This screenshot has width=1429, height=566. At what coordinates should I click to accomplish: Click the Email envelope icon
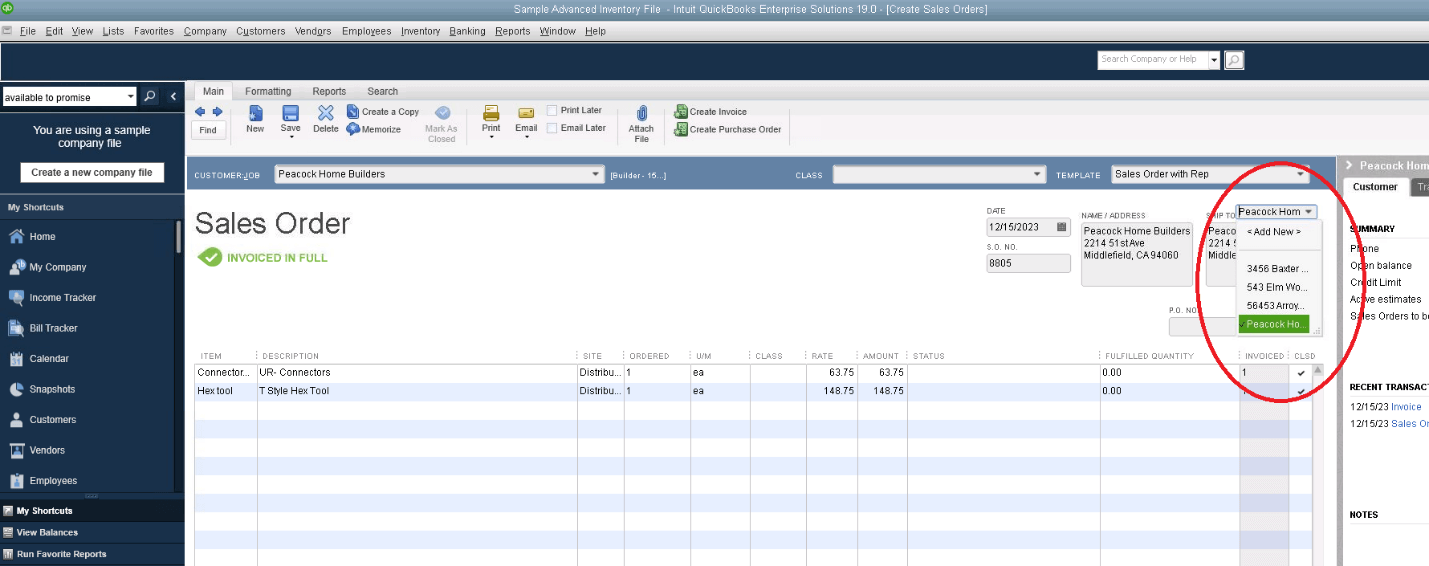[x=526, y=113]
